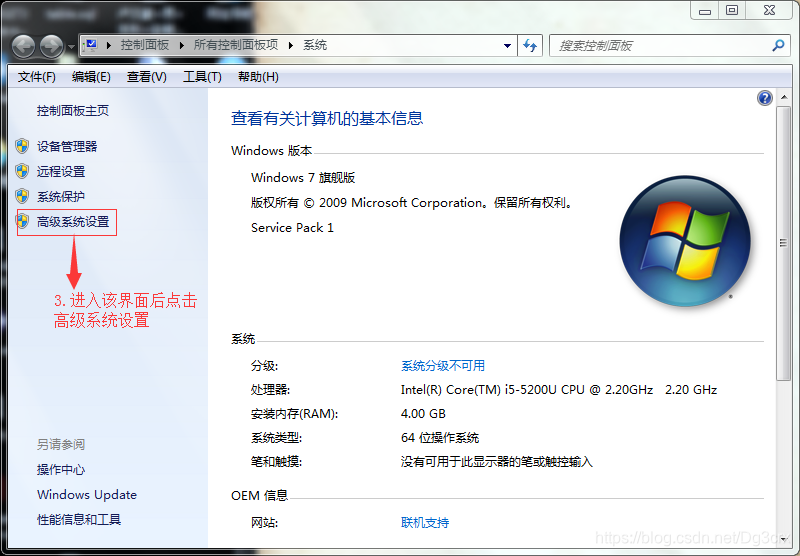Image resolution: width=800 pixels, height=556 pixels.
Task: Open Windows Update link
Action: pos(87,495)
